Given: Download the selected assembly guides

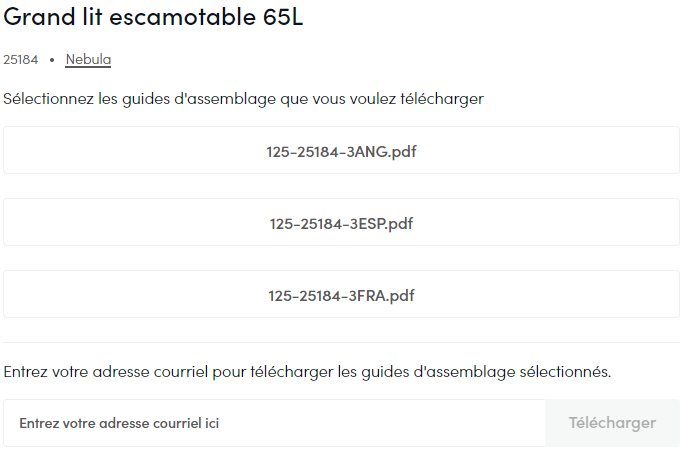Looking at the screenshot, I should coord(612,423).
